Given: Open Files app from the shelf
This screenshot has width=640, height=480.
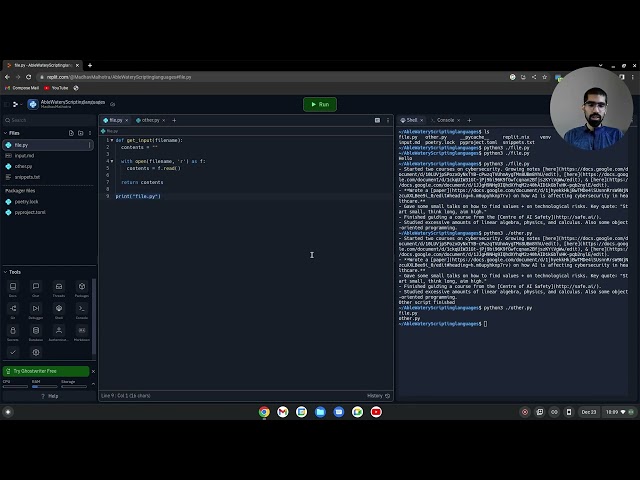Looking at the screenshot, I should pyautogui.click(x=320, y=412).
